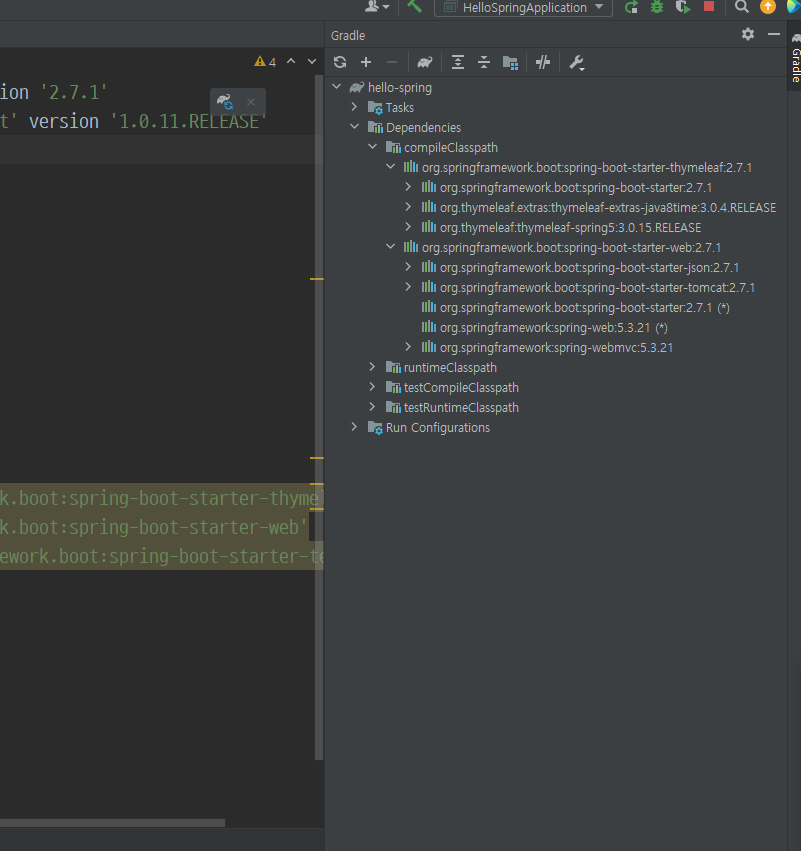Collapse the Dependencies node

pyautogui.click(x=355, y=126)
